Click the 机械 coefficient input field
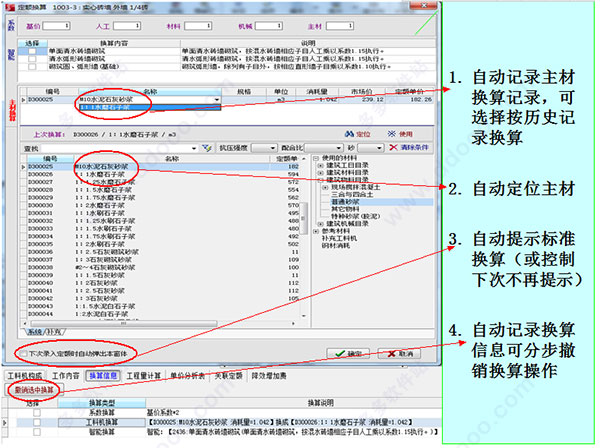 pos(269,26)
